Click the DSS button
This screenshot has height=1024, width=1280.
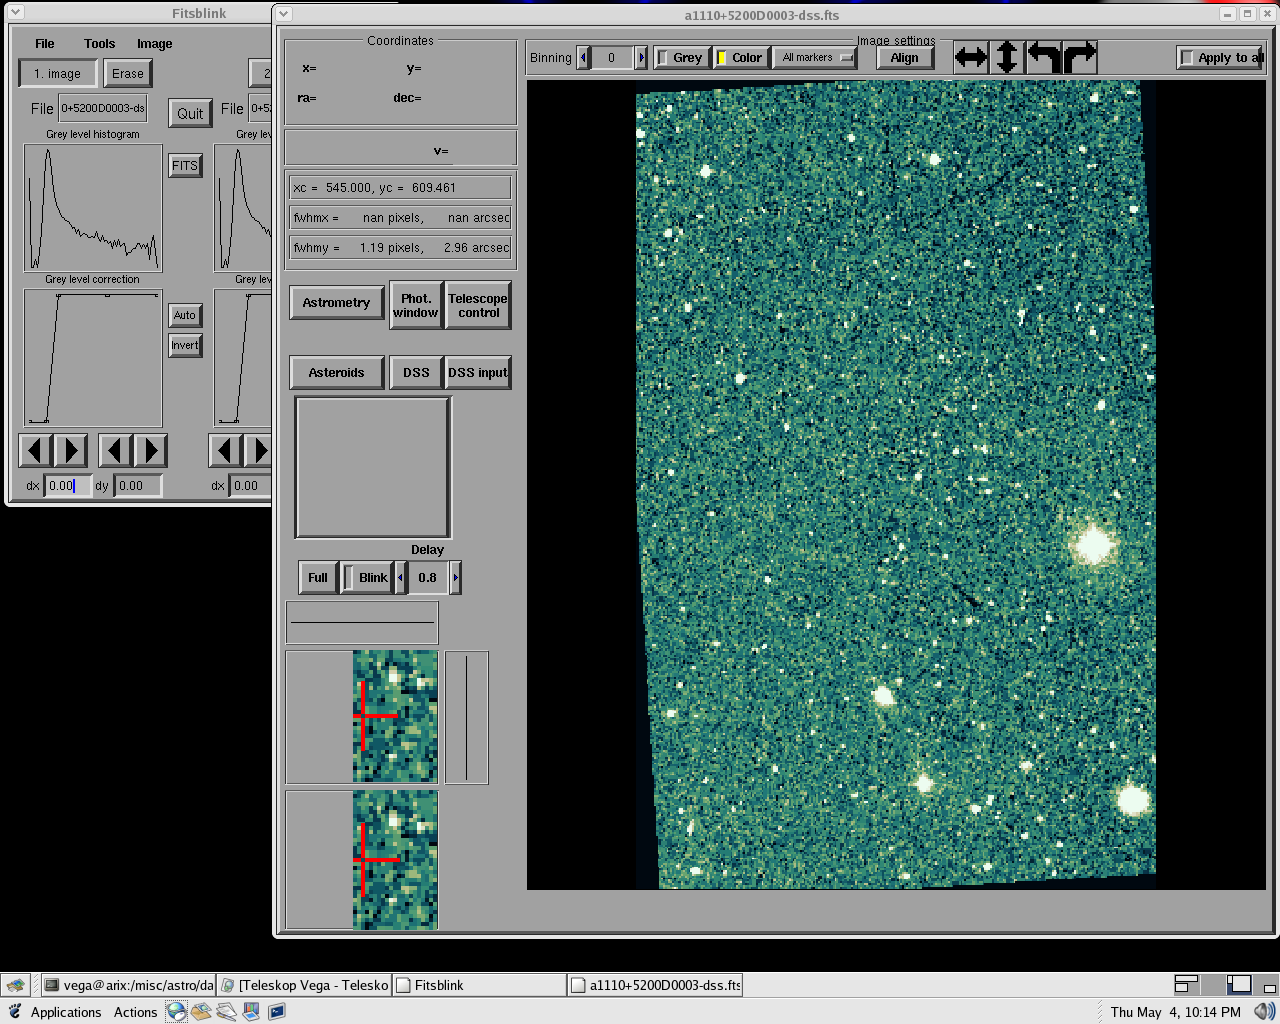(417, 373)
